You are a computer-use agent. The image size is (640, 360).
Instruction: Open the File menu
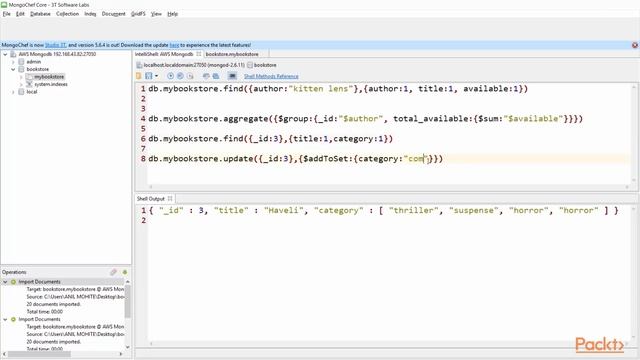point(7,14)
